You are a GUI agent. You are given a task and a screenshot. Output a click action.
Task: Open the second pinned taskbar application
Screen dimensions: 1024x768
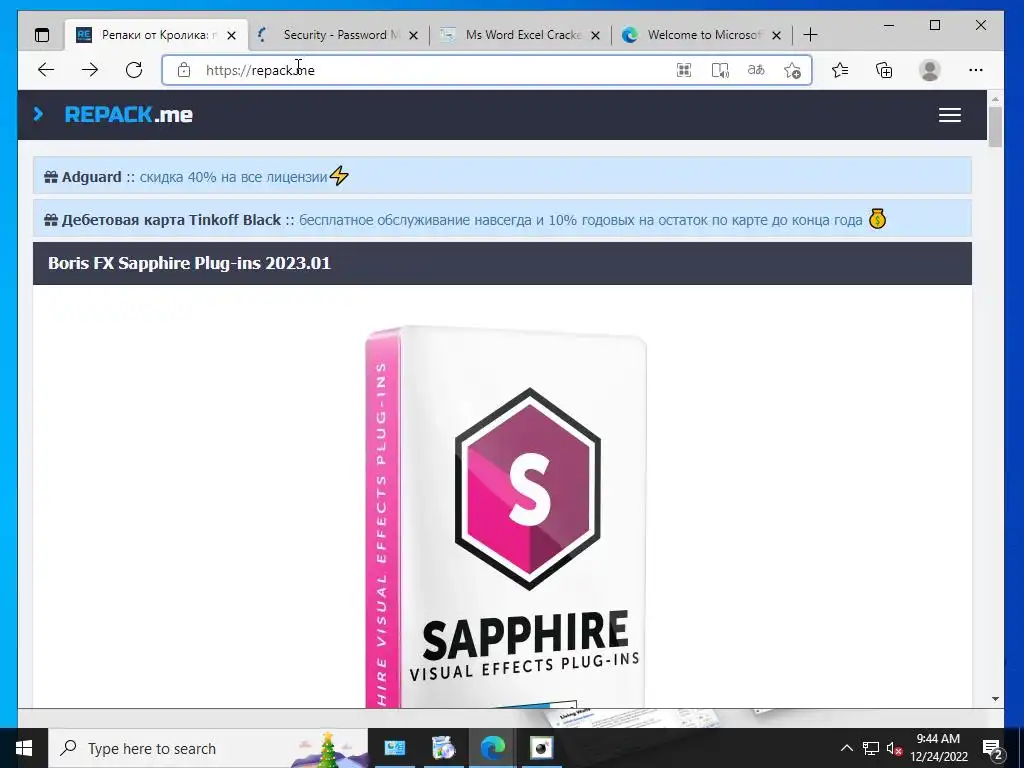(443, 748)
